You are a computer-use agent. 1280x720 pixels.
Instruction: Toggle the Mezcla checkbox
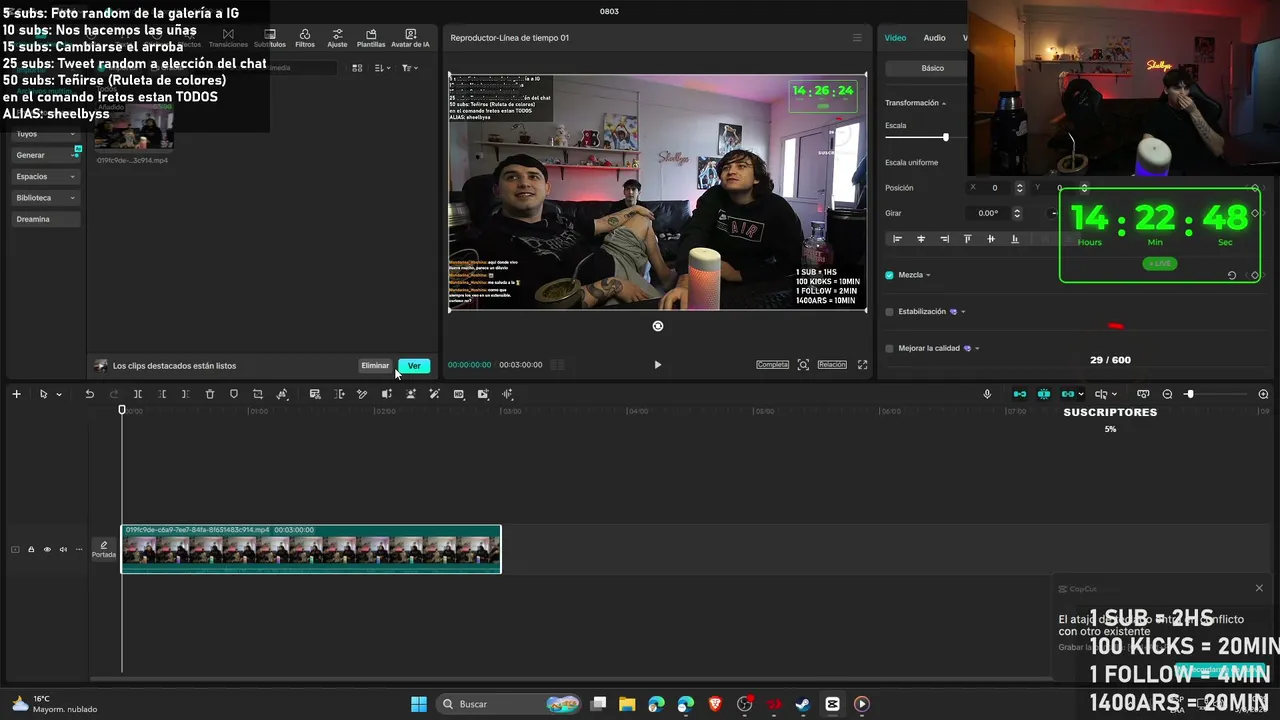point(889,275)
